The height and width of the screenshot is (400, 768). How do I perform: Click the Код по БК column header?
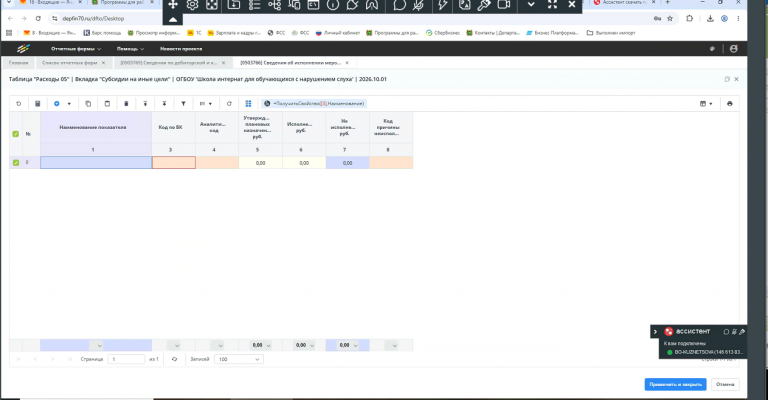[x=170, y=127]
